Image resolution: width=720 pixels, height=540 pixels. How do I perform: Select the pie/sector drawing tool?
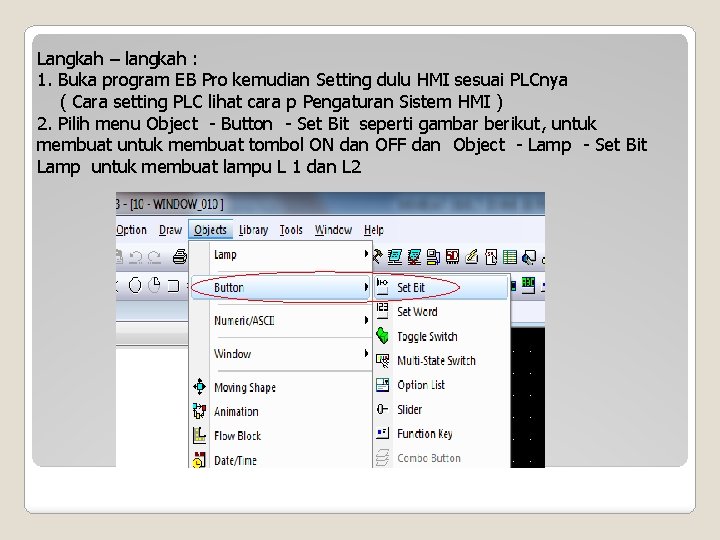click(155, 285)
